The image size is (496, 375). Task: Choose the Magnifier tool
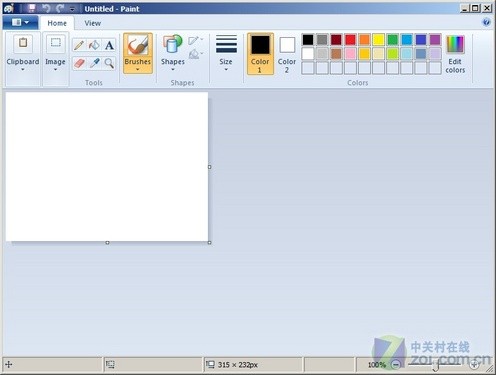109,63
